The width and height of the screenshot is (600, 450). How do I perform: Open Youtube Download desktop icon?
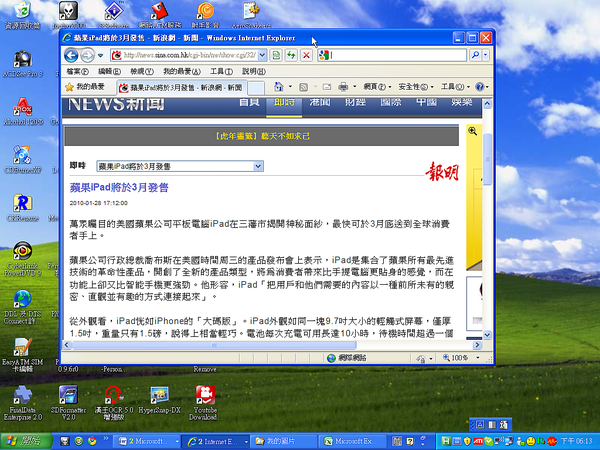pyautogui.click(x=205, y=403)
